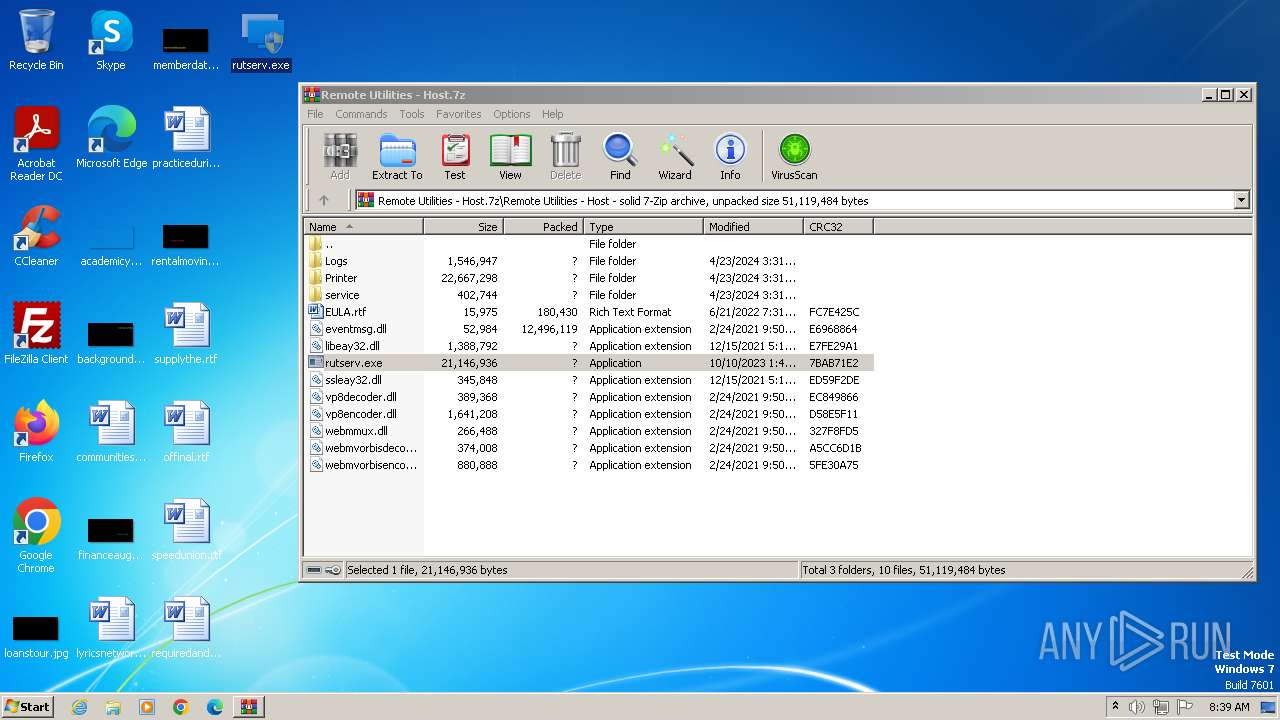Sort by the Size column header
The width and height of the screenshot is (1280, 720).
[464, 227]
